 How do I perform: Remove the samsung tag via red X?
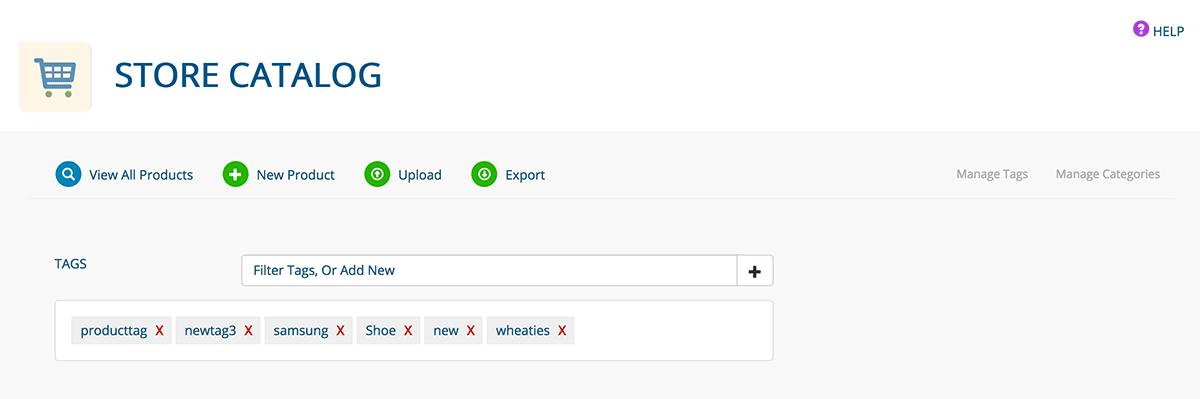click(x=340, y=330)
